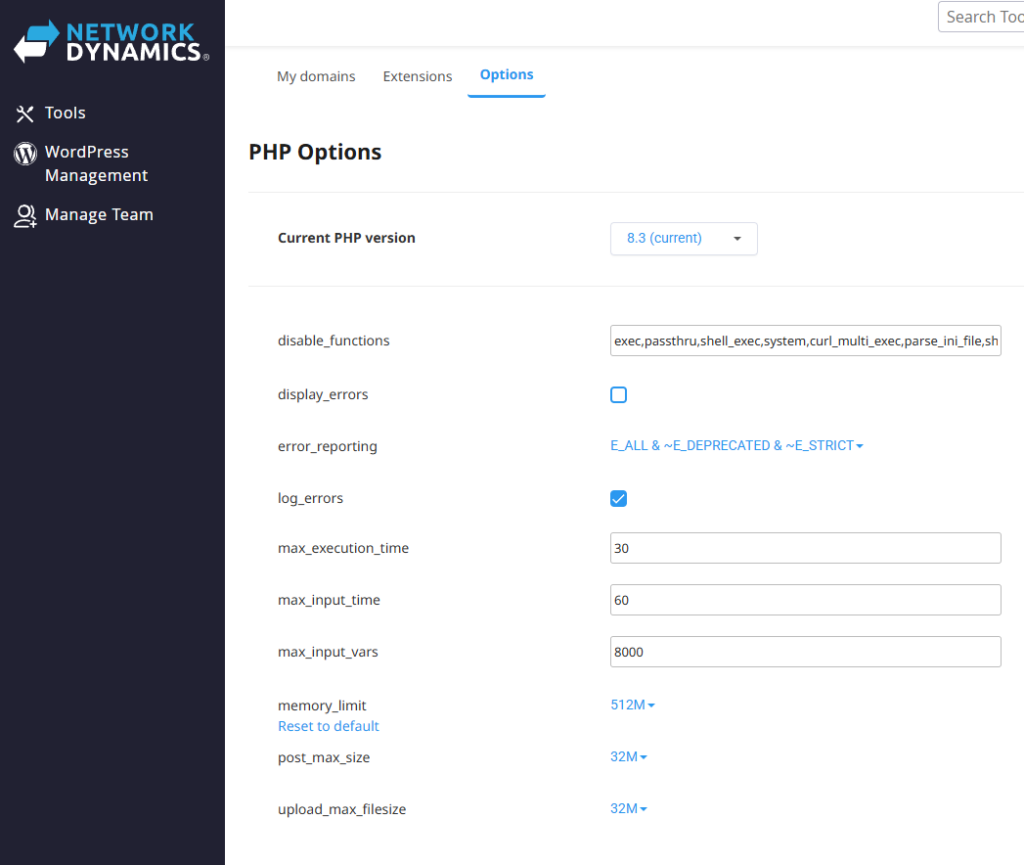Viewport: 1024px width, 865px height.
Task: Open WordPress Management in sidebar
Action: [96, 164]
